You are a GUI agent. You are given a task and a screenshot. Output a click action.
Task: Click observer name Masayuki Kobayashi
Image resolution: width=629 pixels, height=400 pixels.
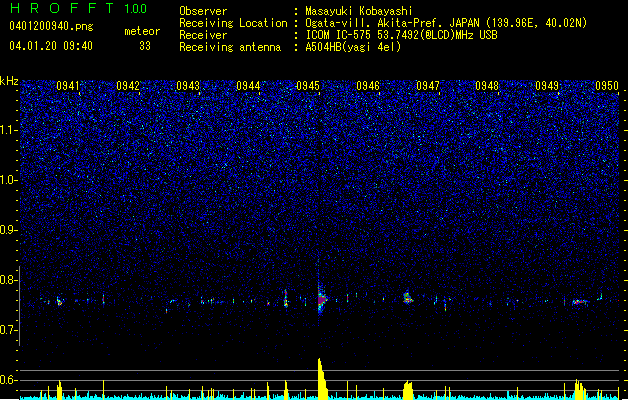[359, 11]
